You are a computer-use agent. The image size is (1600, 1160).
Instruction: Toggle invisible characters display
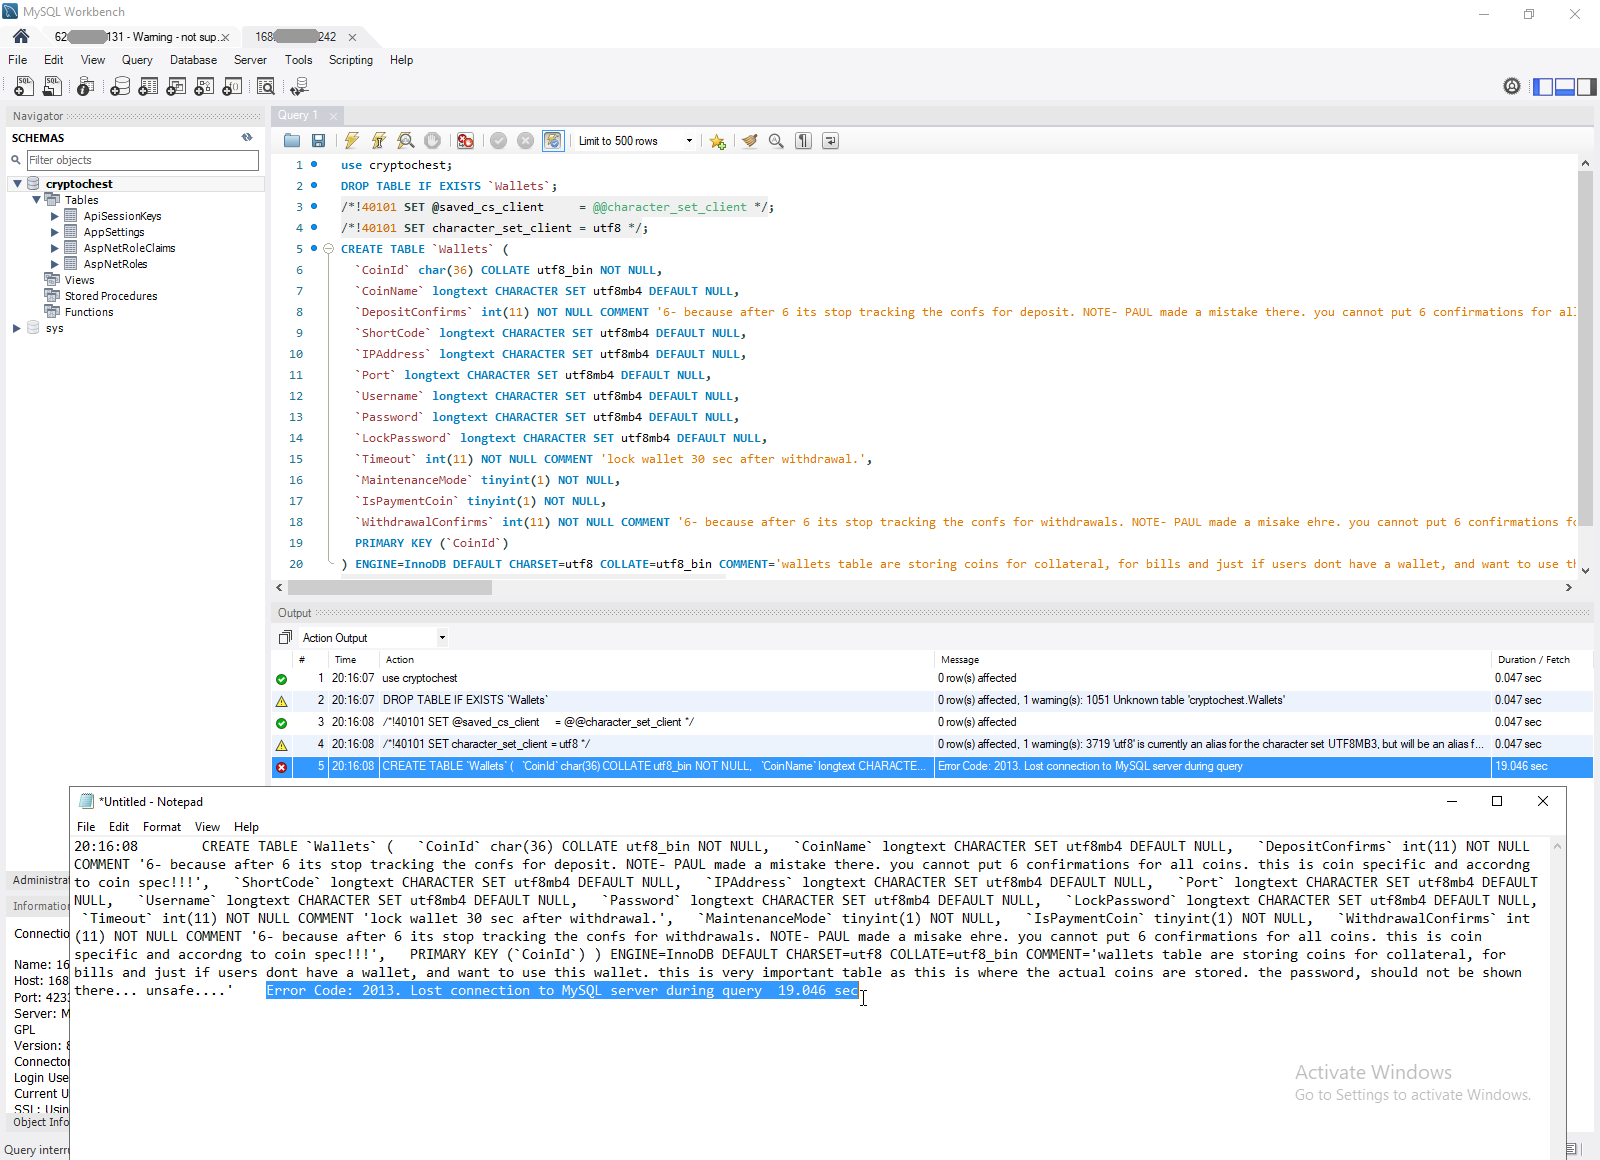[803, 141]
